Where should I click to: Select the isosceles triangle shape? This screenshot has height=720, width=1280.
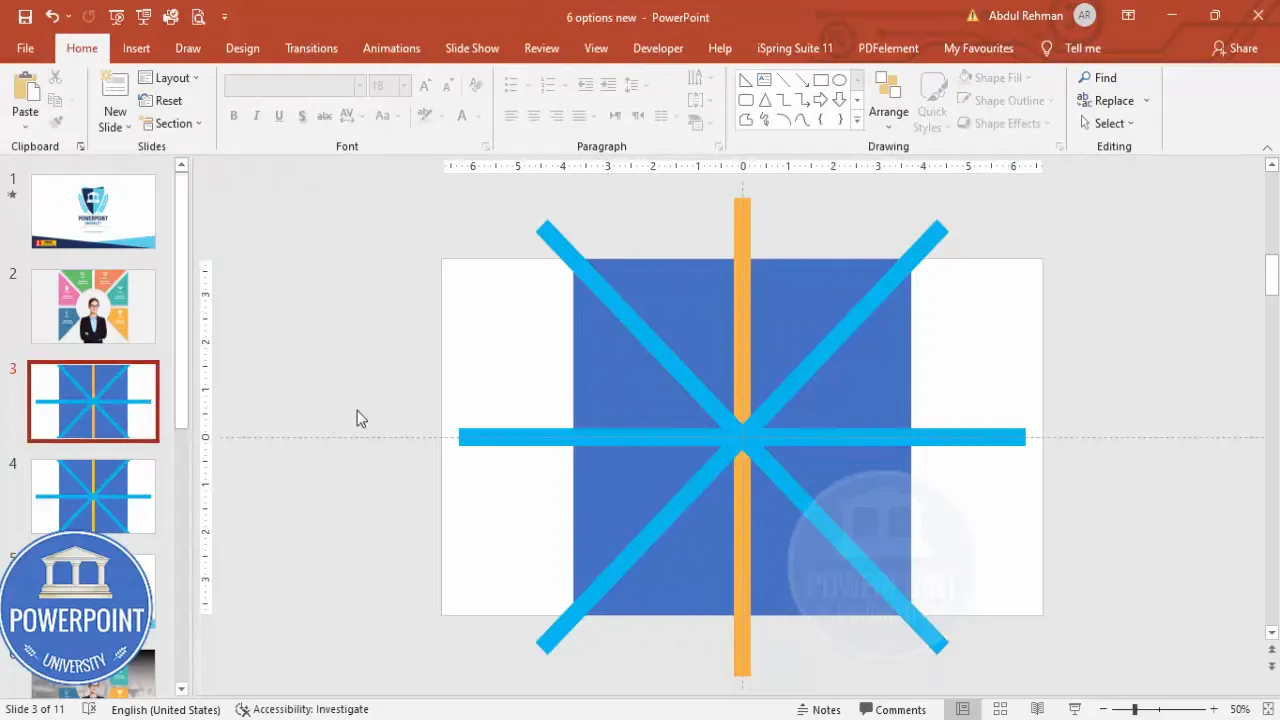coord(764,100)
